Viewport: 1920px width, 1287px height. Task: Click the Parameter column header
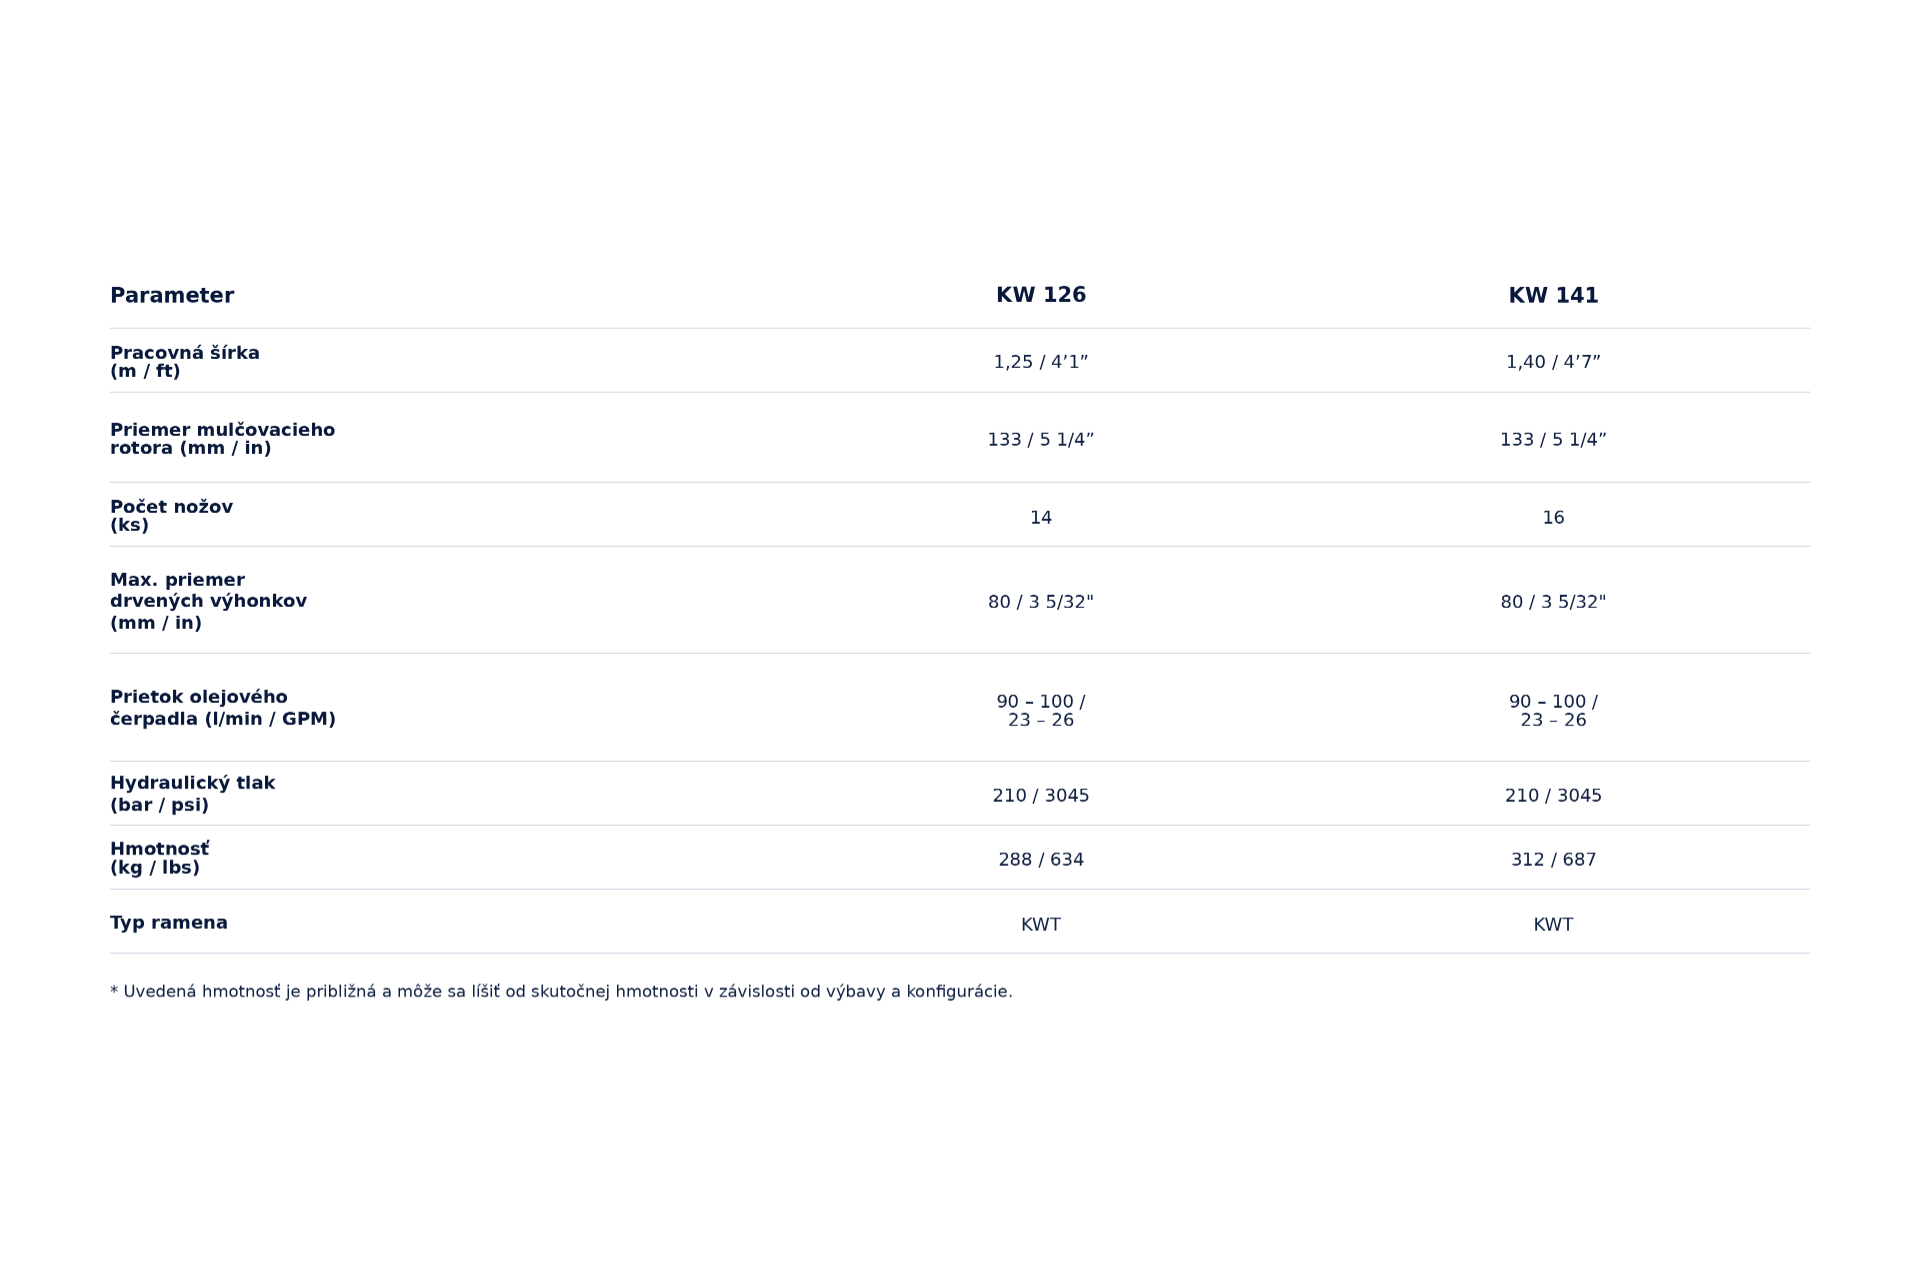pos(172,295)
